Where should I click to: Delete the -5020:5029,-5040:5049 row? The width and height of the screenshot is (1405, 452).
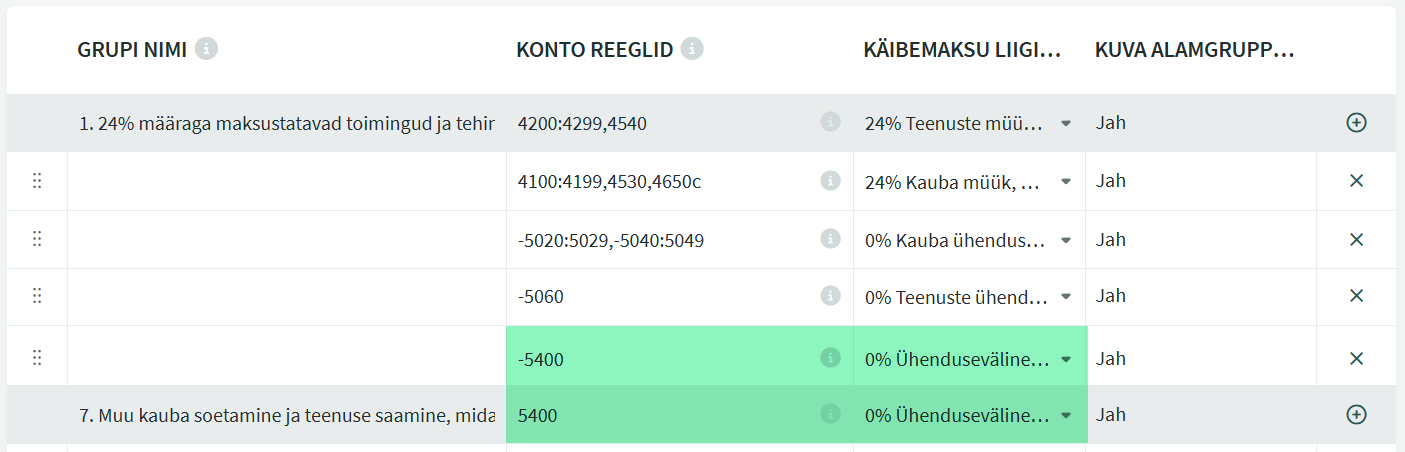1356,240
